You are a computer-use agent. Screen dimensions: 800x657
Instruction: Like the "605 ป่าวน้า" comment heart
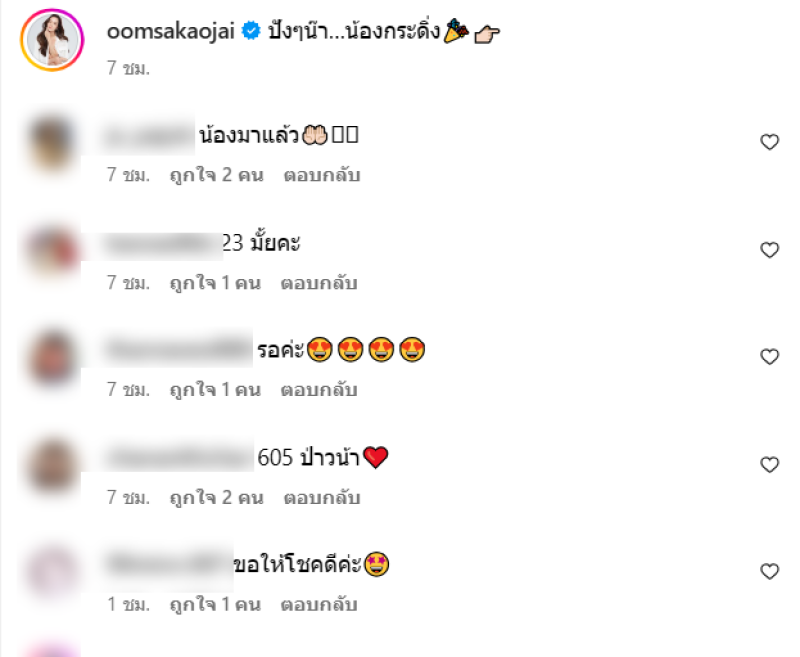[769, 465]
